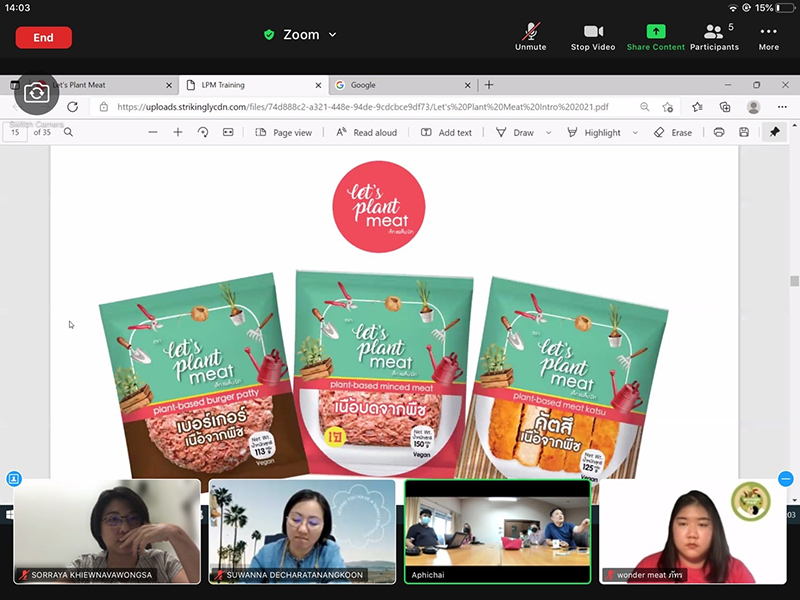The width and height of the screenshot is (800, 600).
Task: Click the site lock icon in address bar
Action: (x=104, y=107)
